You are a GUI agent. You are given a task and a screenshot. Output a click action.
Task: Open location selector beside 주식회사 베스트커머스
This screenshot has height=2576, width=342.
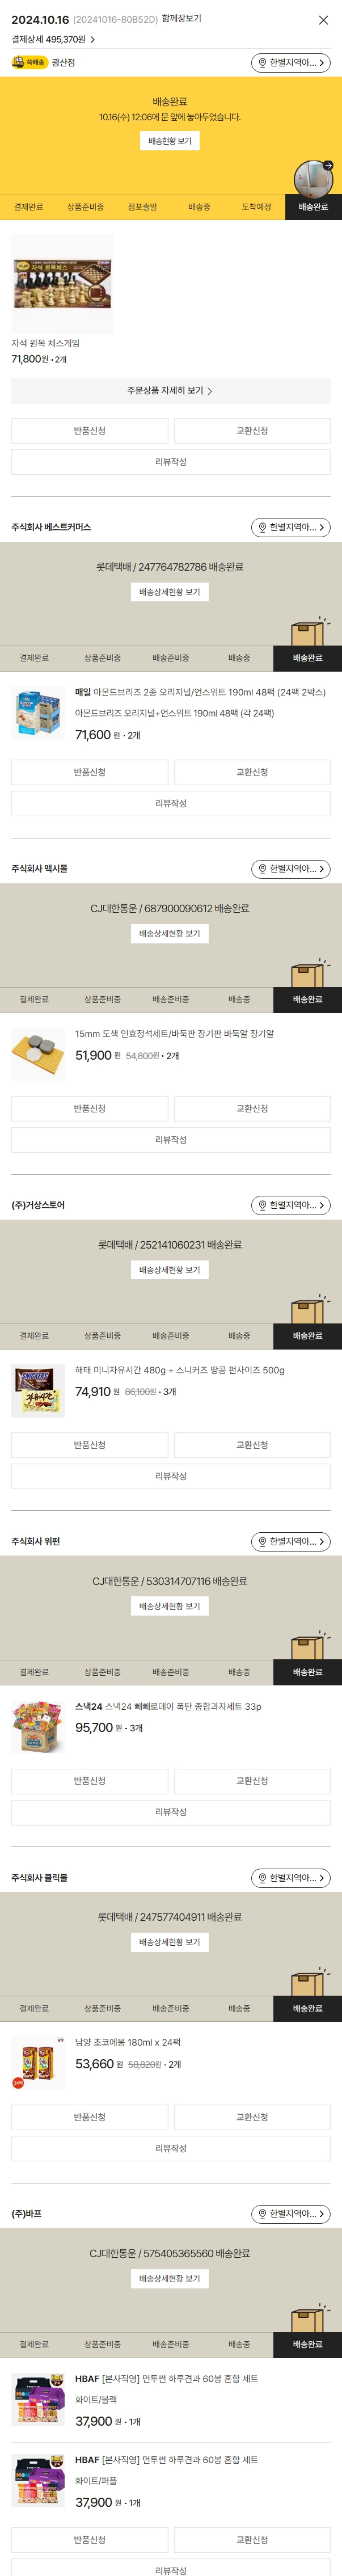click(x=290, y=527)
